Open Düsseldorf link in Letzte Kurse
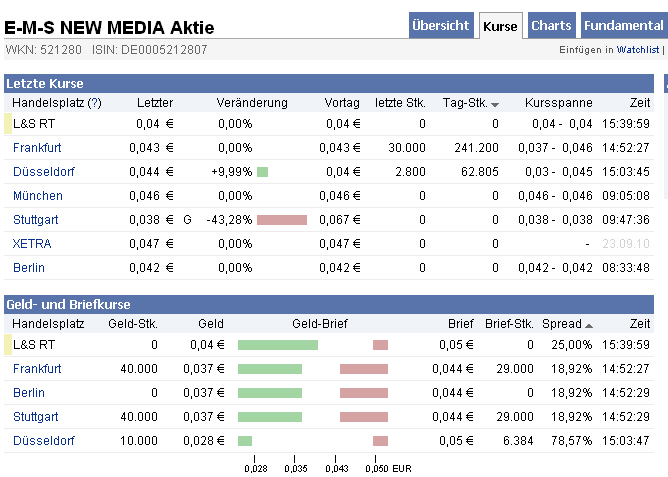The width and height of the screenshot is (668, 477). point(43,172)
